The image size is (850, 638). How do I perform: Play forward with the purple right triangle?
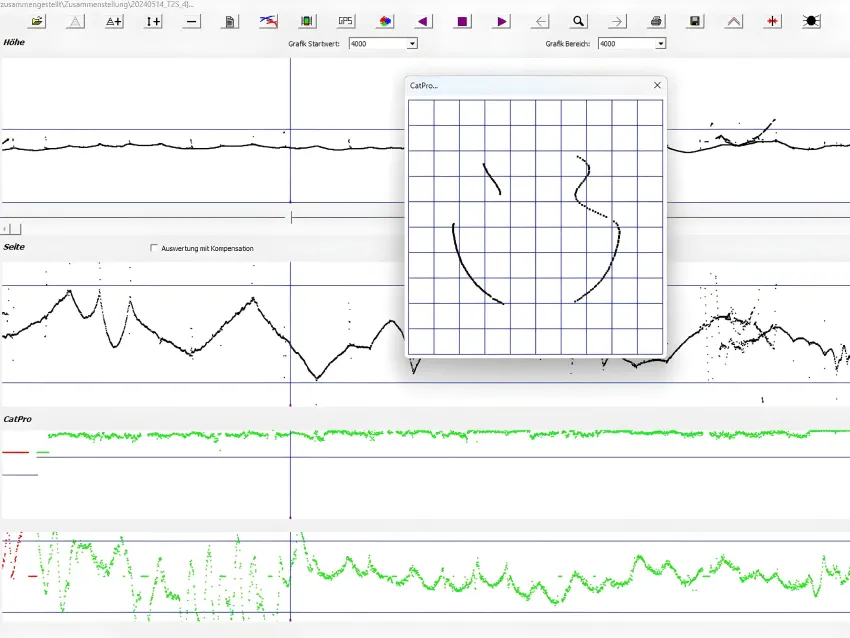click(501, 22)
